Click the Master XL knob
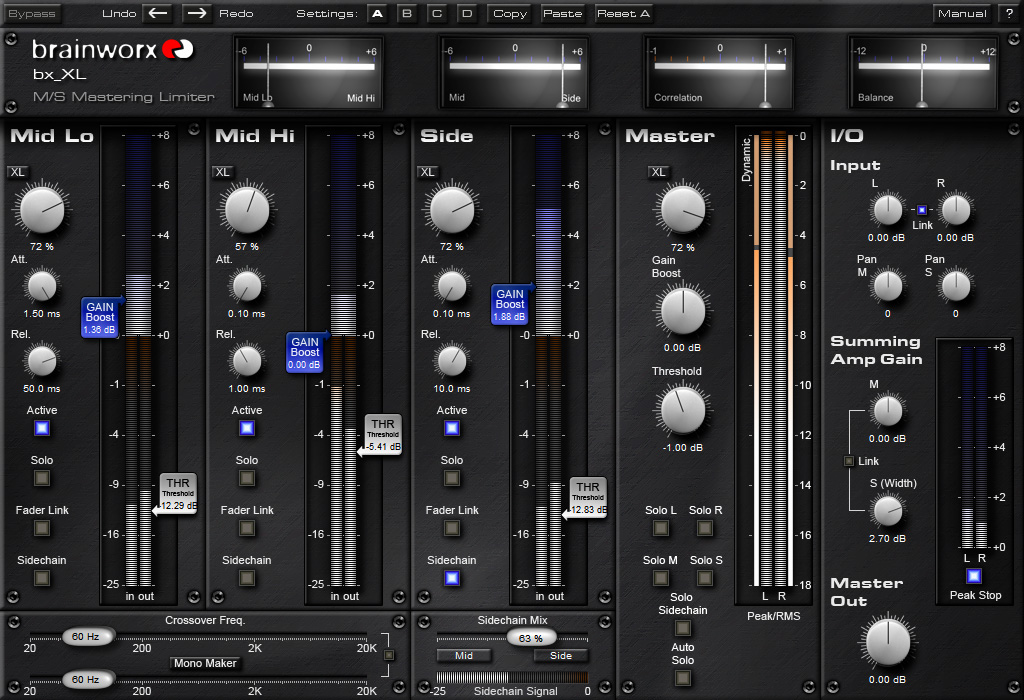Image resolution: width=1024 pixels, height=700 pixels. (683, 210)
